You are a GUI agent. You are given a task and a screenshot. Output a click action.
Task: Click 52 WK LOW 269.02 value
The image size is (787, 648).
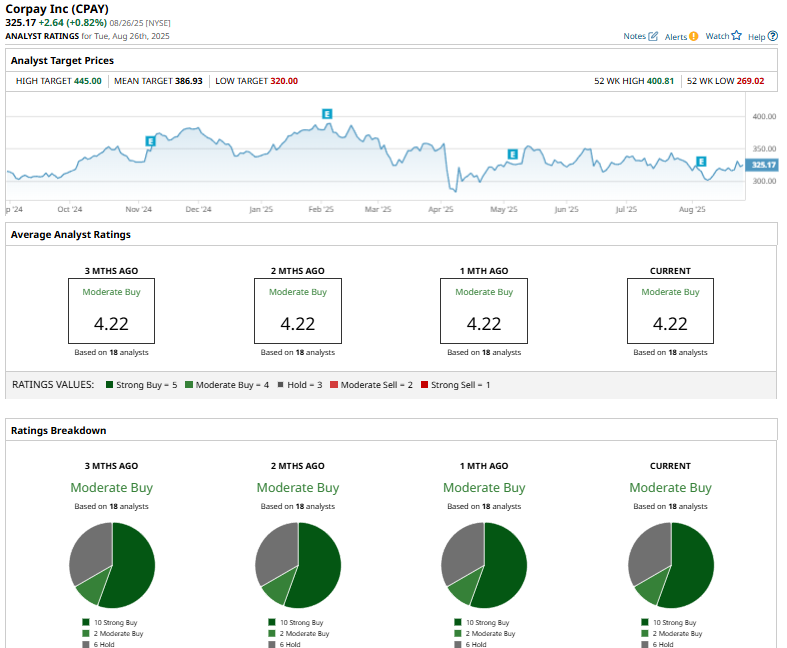750,81
